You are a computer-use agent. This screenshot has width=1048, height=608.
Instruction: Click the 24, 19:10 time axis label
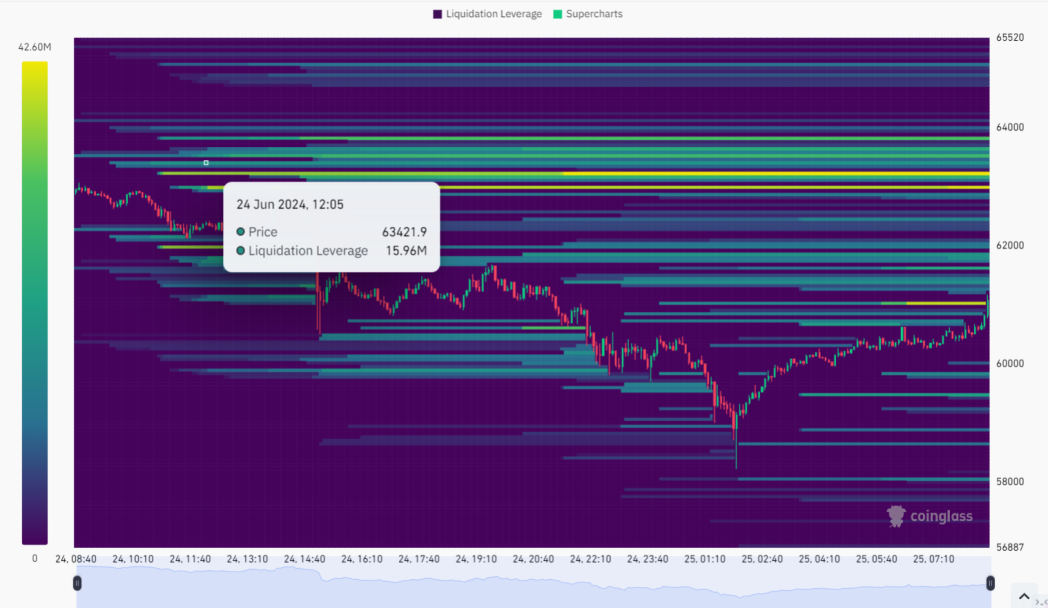(476, 559)
